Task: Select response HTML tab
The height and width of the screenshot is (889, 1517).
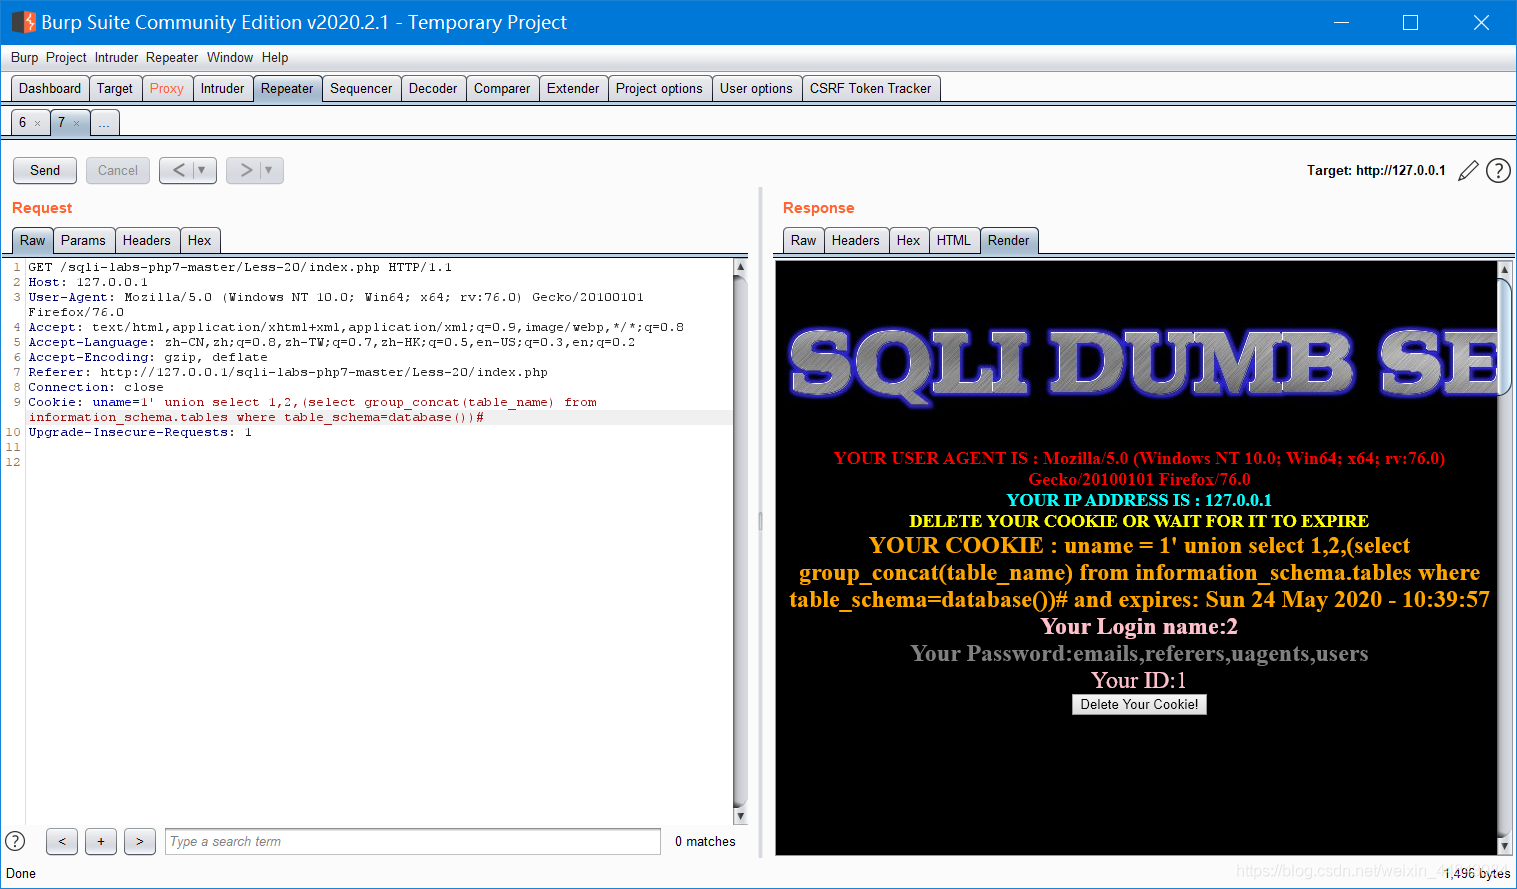Action: (x=954, y=240)
